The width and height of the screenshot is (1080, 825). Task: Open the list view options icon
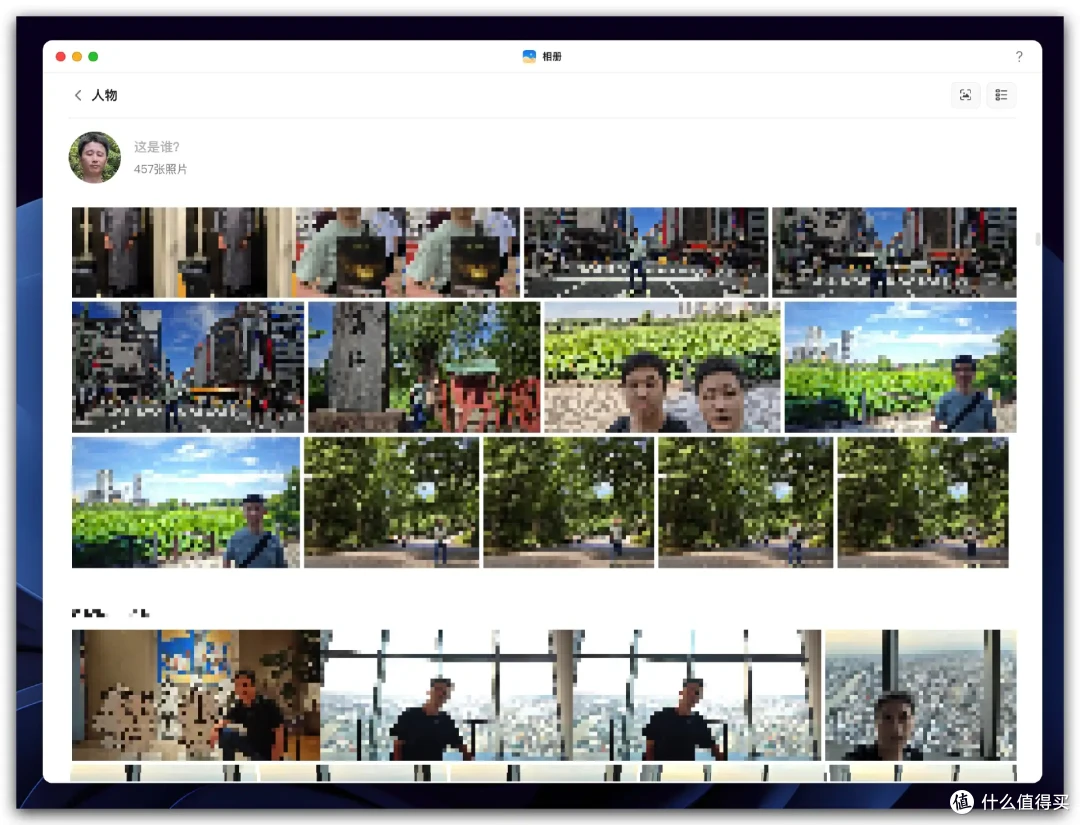tap(1001, 95)
